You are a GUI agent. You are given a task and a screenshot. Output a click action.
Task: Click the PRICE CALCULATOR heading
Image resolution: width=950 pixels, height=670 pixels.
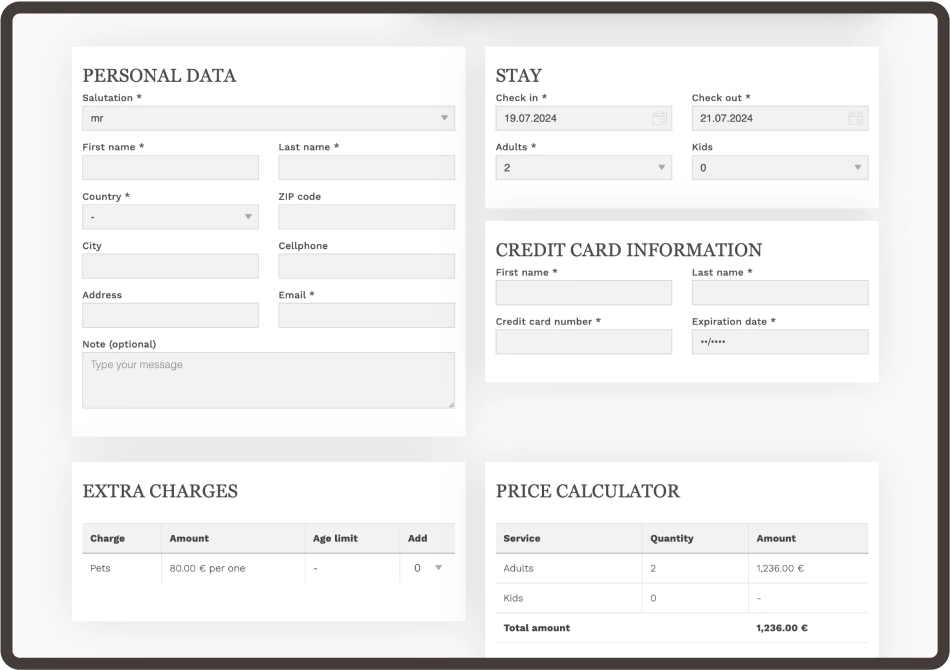(588, 491)
